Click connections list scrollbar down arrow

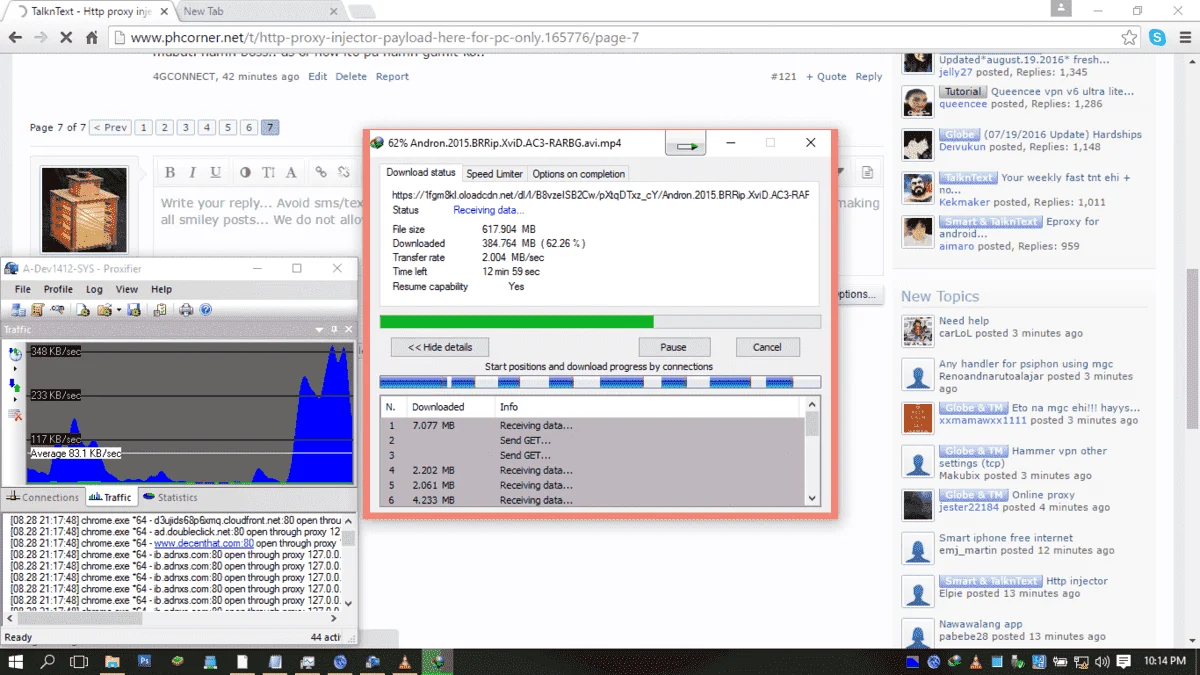coord(812,498)
